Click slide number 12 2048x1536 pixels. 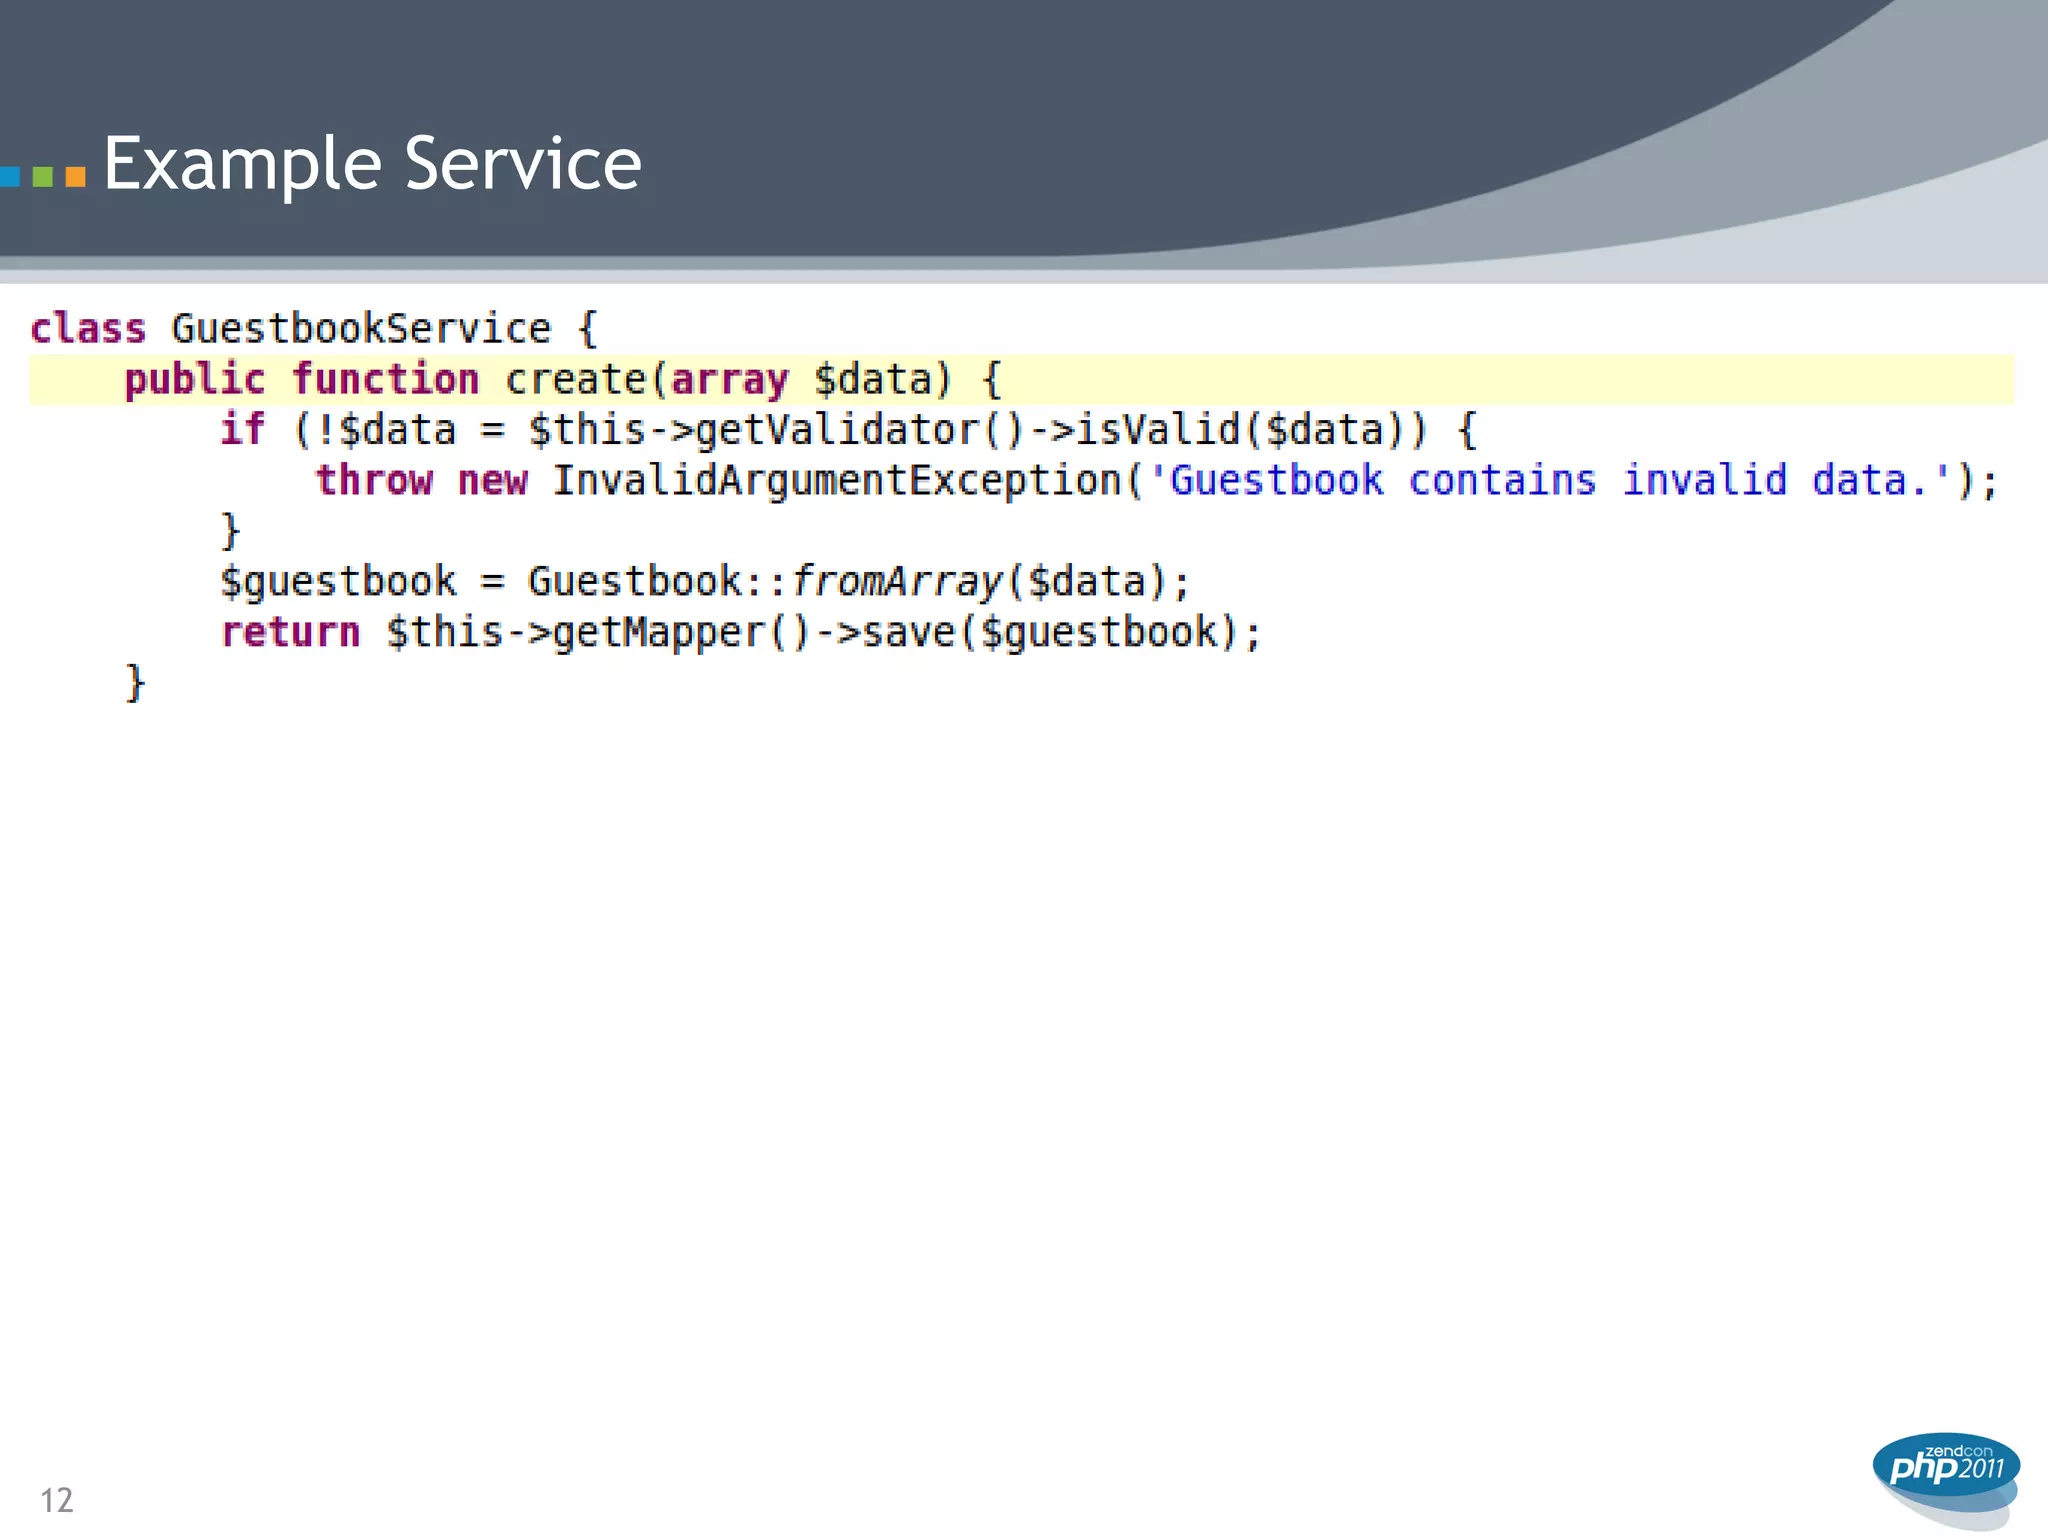tap(57, 1500)
